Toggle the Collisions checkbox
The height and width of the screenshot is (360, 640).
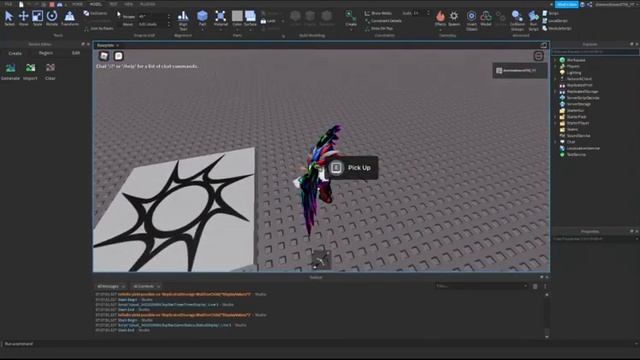click(x=95, y=13)
